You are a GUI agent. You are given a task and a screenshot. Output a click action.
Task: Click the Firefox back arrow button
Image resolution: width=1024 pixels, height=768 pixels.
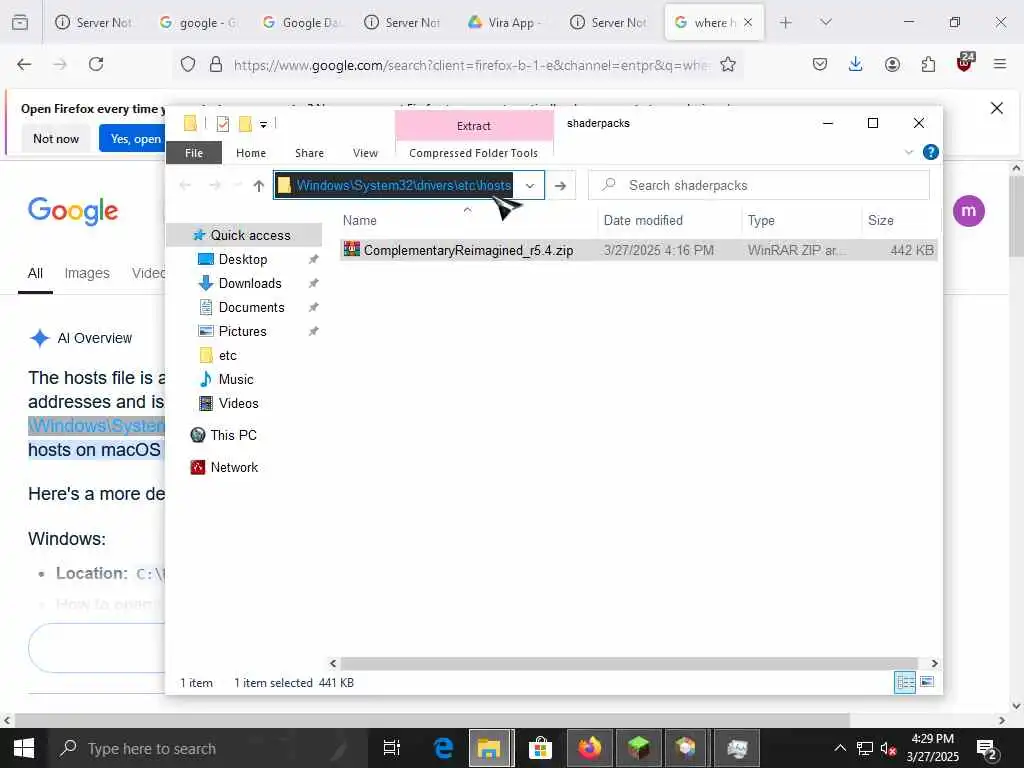point(24,64)
